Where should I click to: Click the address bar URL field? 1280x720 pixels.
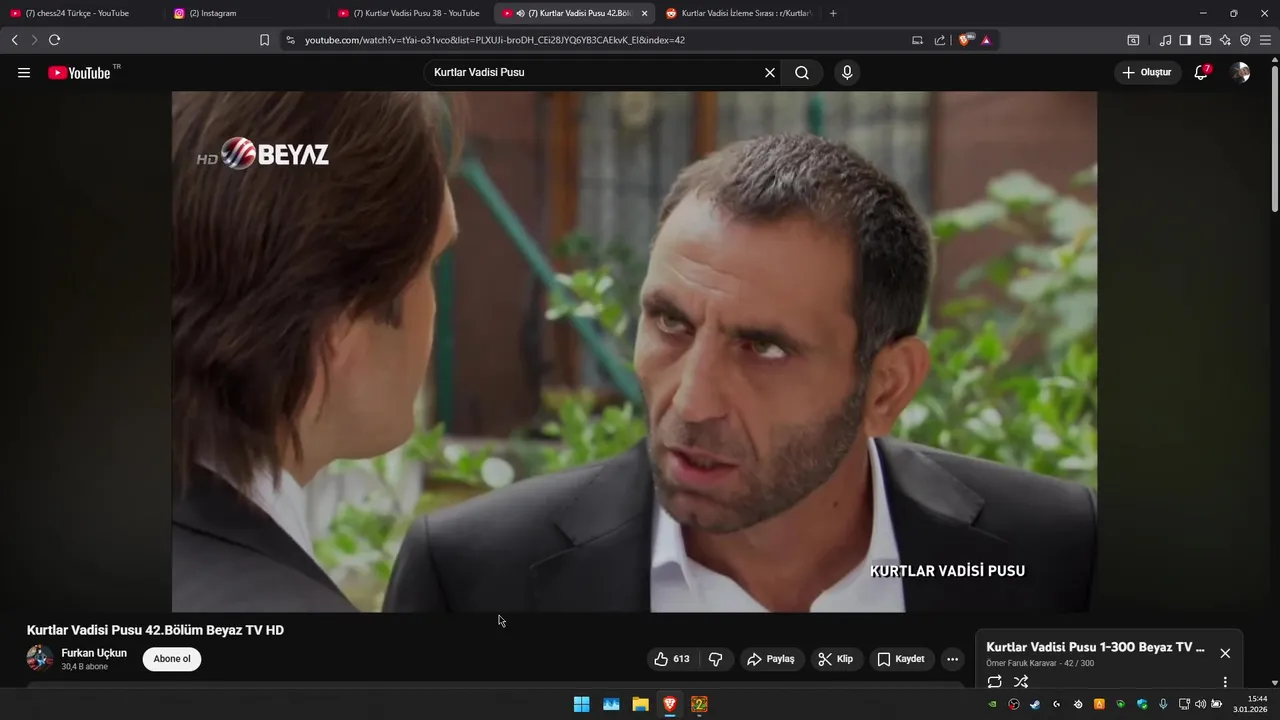click(600, 40)
